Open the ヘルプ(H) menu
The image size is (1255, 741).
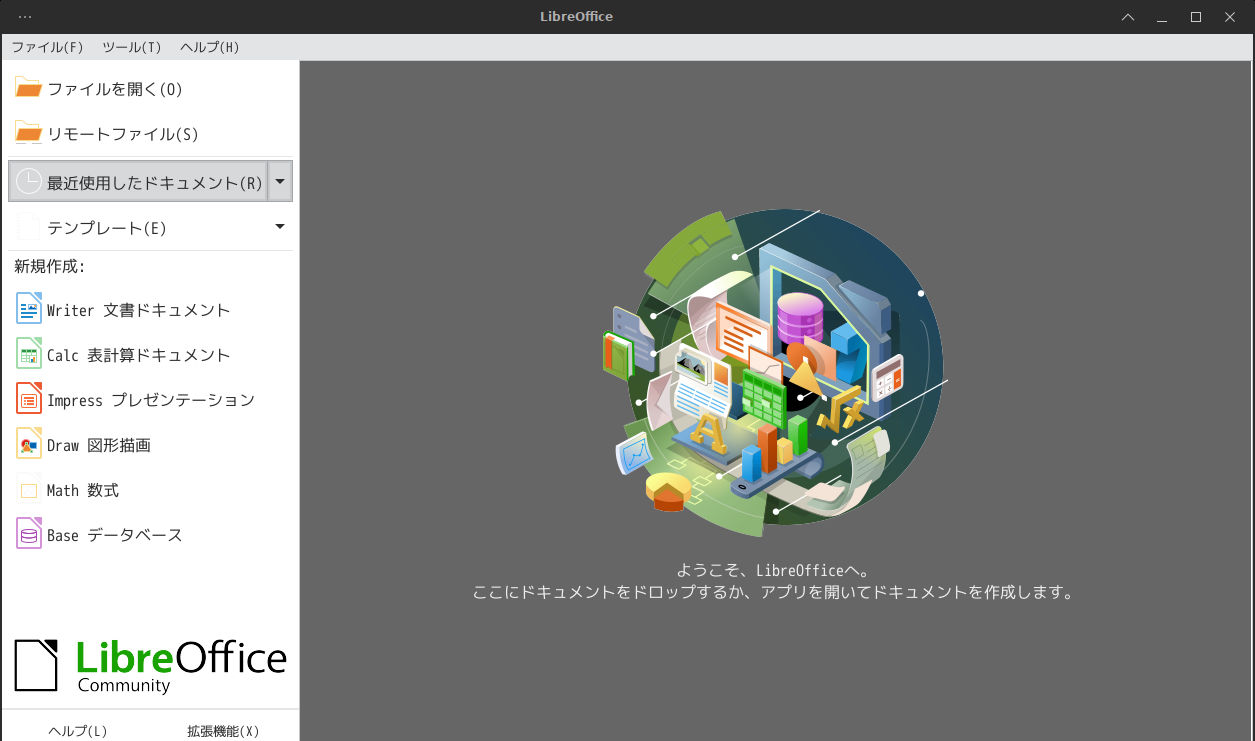coord(210,47)
